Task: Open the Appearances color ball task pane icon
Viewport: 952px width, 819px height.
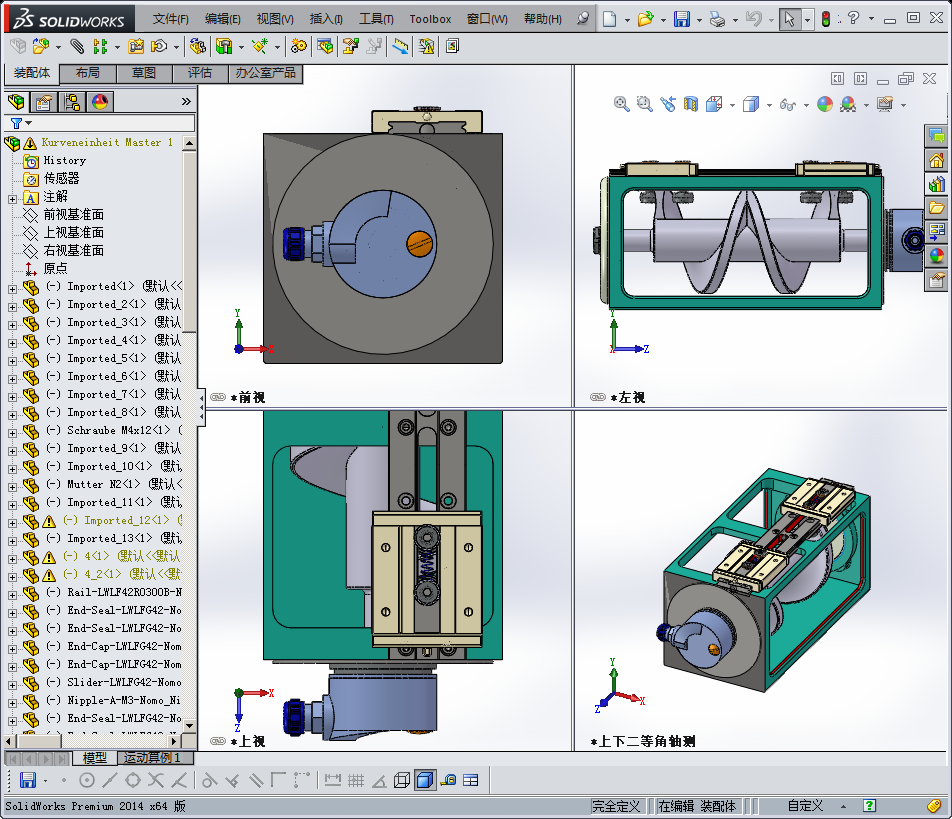Action: click(x=936, y=256)
